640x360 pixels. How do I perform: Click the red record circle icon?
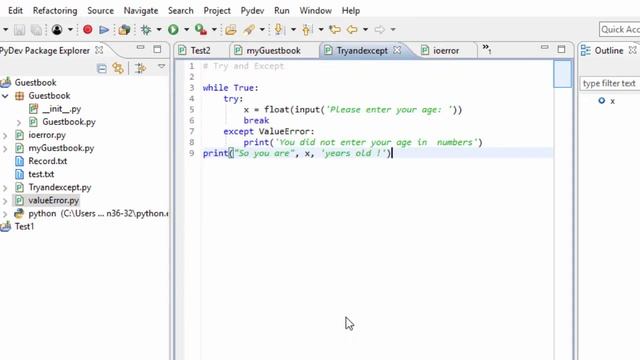87,29
